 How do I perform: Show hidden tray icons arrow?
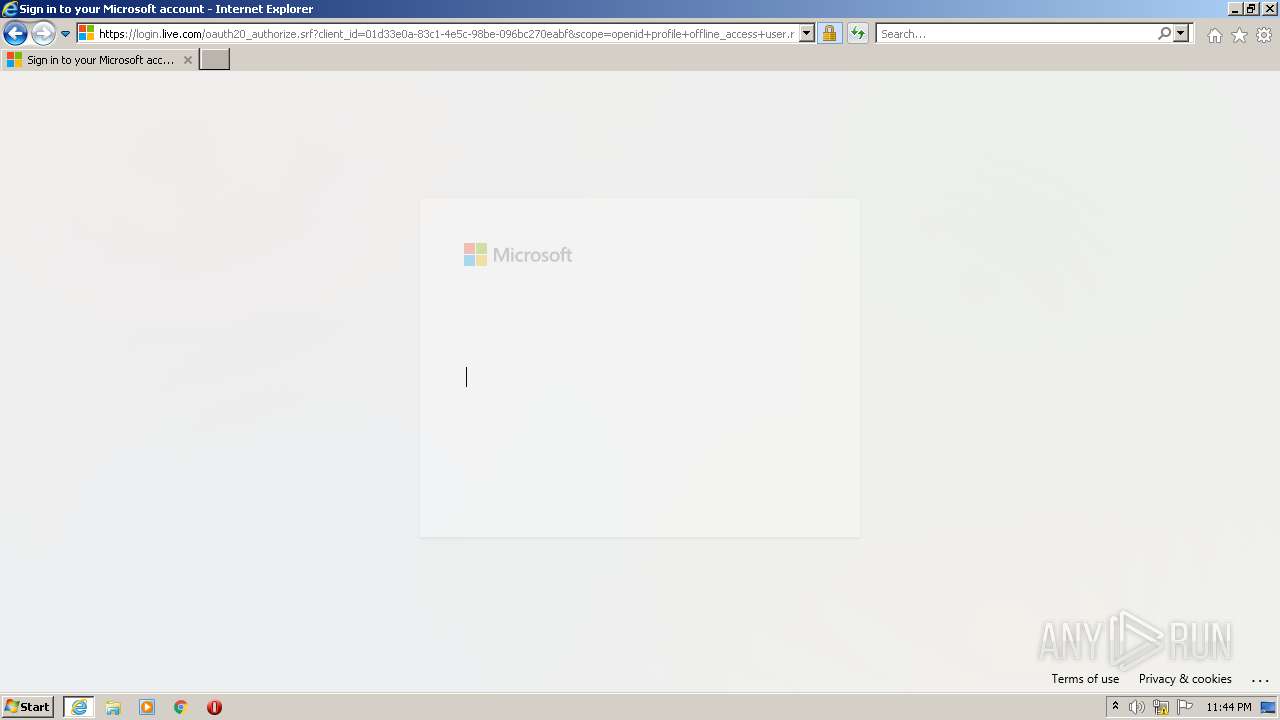(x=1116, y=707)
